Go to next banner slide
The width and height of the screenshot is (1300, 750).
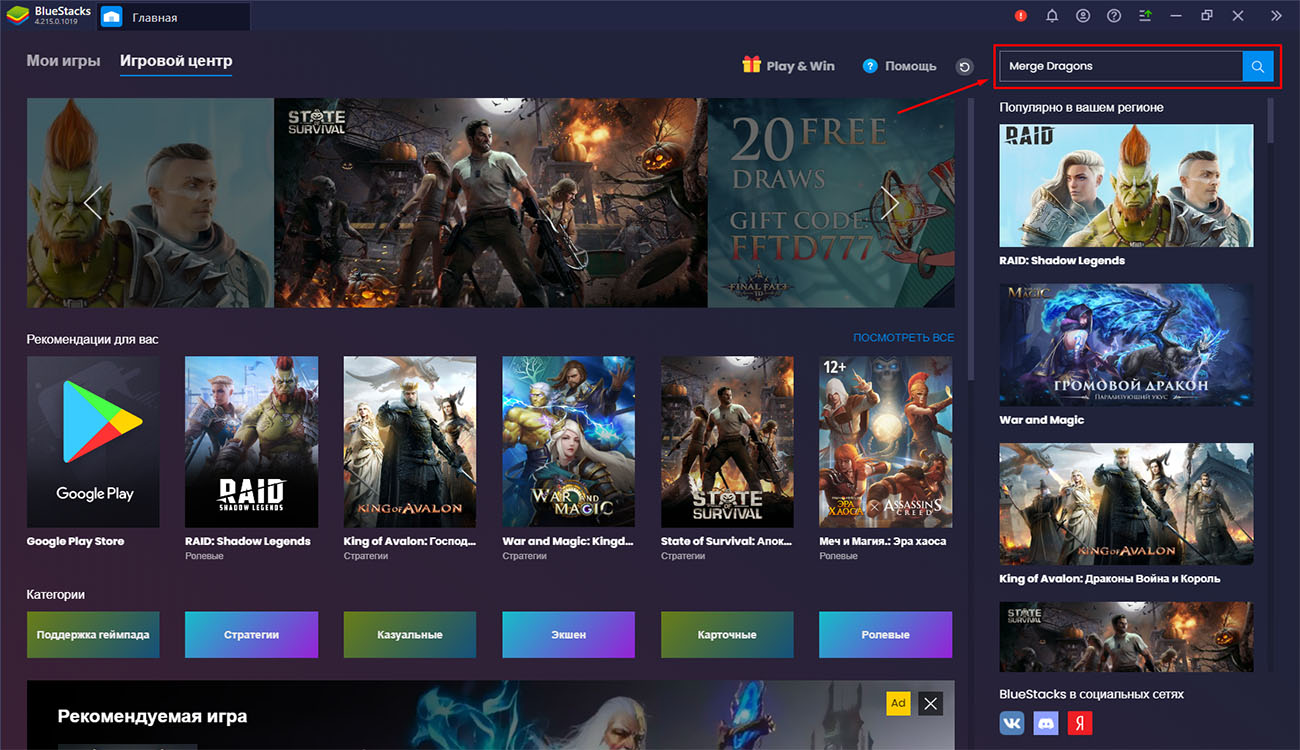coord(890,203)
